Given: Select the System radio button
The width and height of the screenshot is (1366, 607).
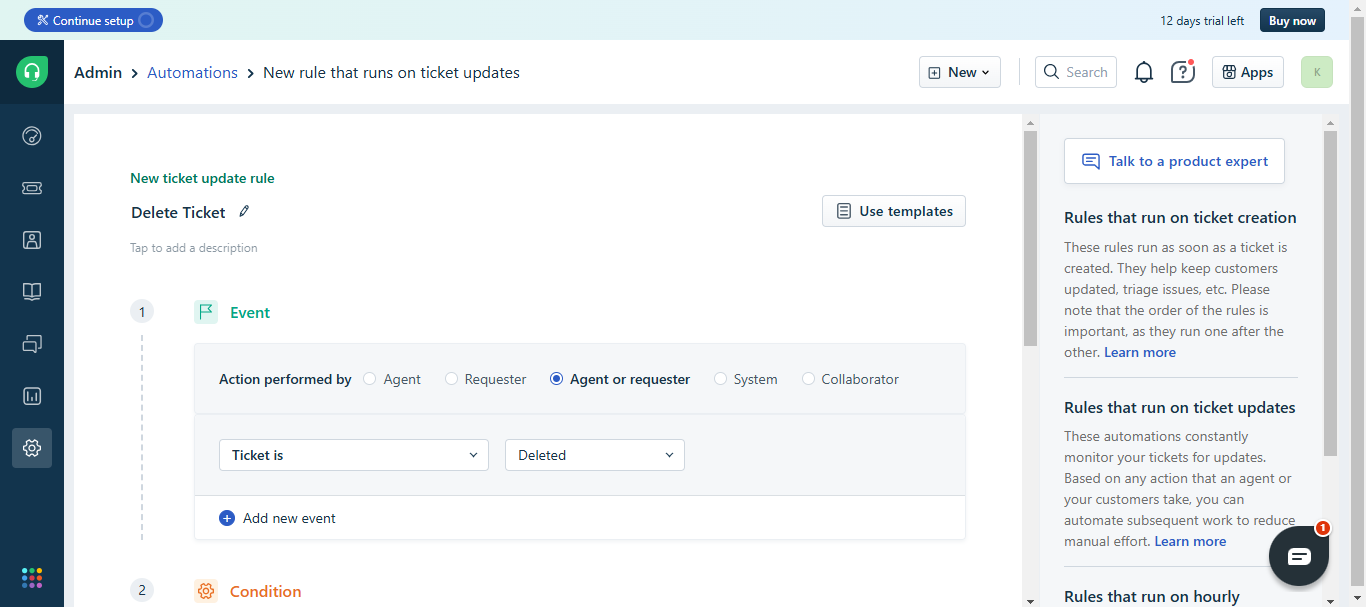Looking at the screenshot, I should [x=721, y=379].
